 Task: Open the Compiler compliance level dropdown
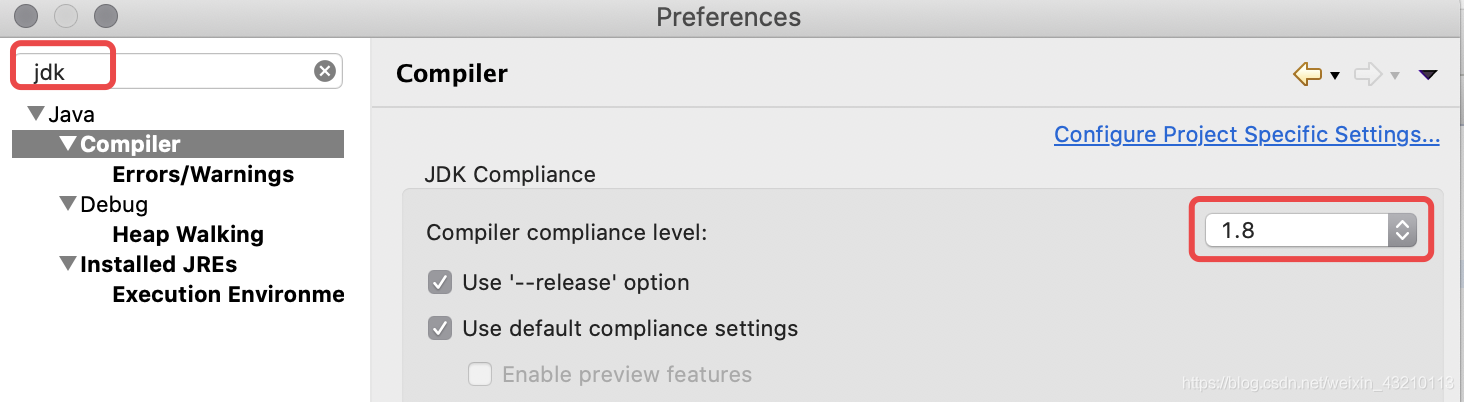1310,231
